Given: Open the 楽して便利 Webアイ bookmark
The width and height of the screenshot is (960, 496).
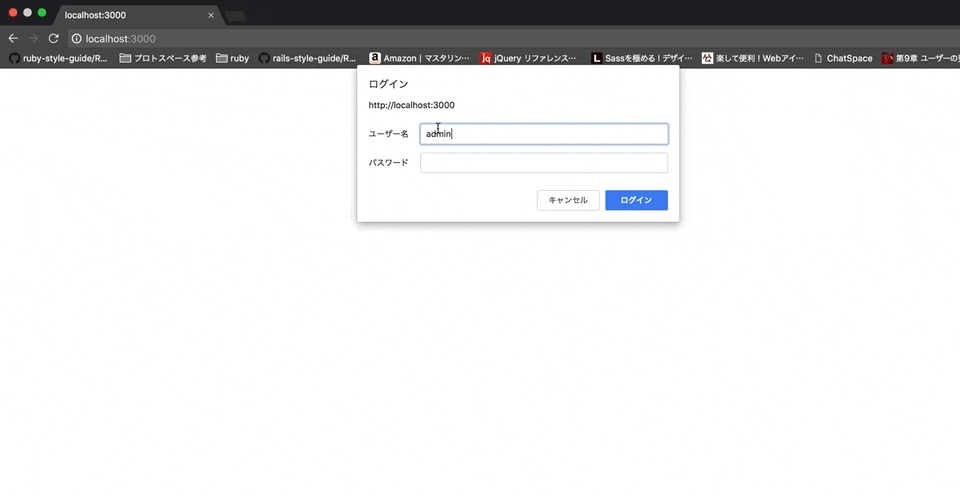Looking at the screenshot, I should pyautogui.click(x=753, y=58).
